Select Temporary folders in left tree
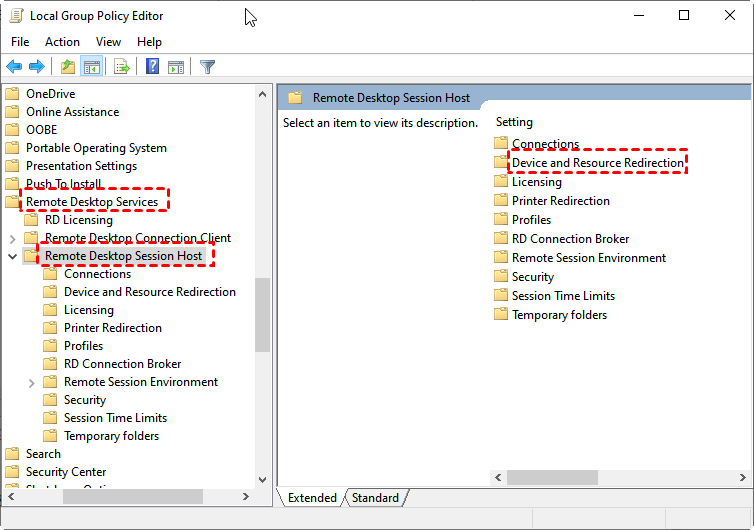This screenshot has height=530, width=754. (112, 436)
